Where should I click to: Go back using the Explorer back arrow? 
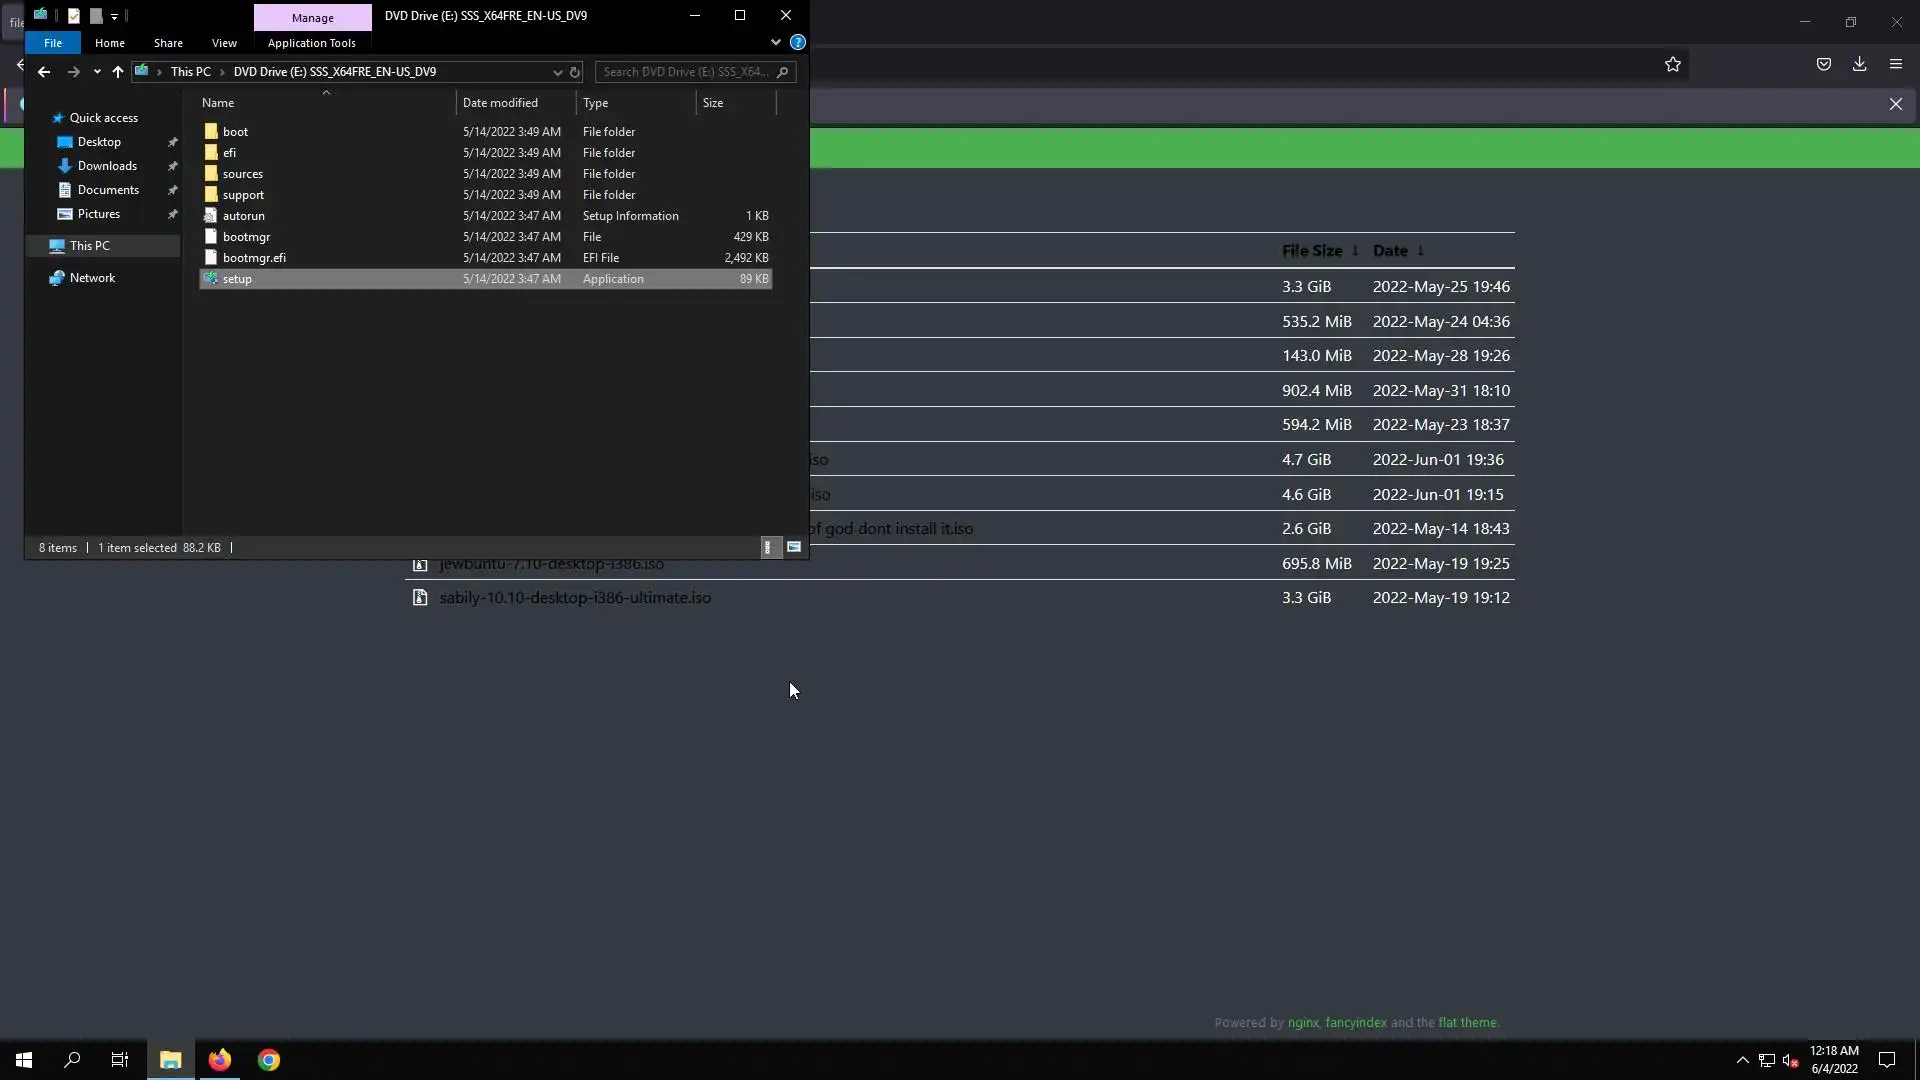click(x=43, y=72)
